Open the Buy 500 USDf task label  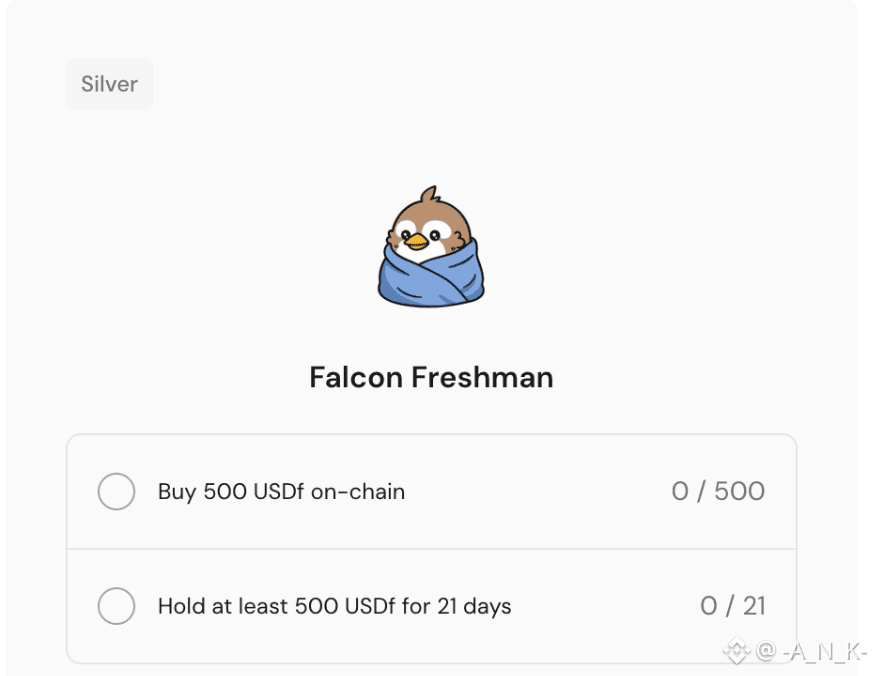(x=281, y=491)
